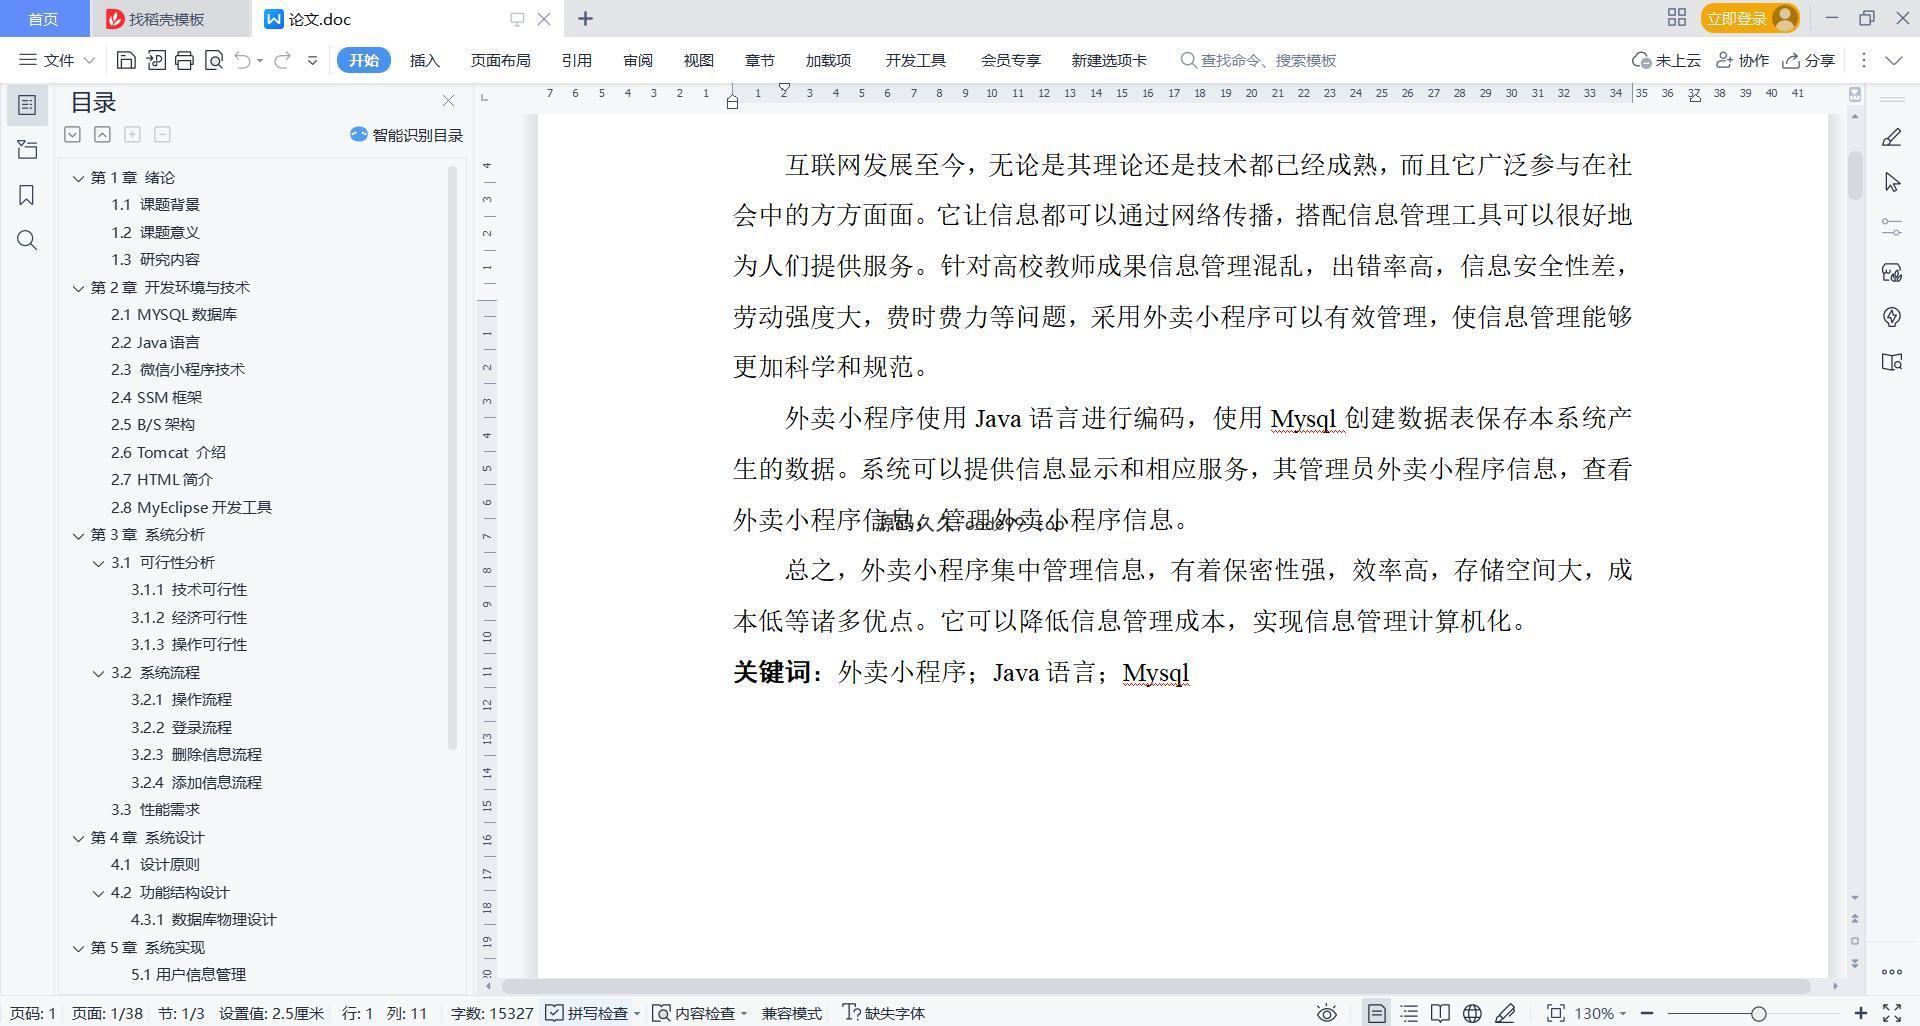Click the Redo arrow icon
Viewport: 1920px width, 1026px height.
coord(282,60)
